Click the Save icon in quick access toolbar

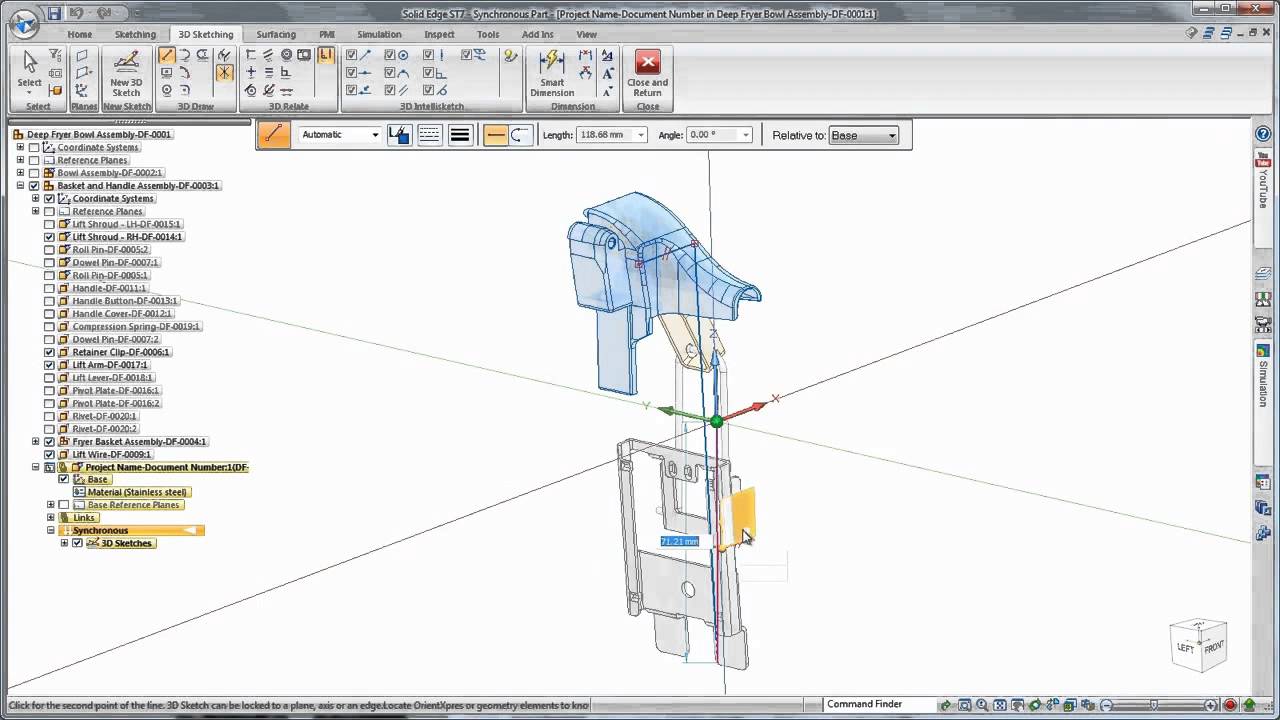pyautogui.click(x=54, y=14)
